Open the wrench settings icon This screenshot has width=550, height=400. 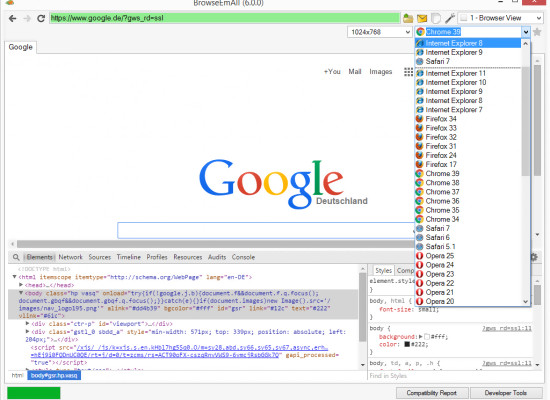pos(450,18)
